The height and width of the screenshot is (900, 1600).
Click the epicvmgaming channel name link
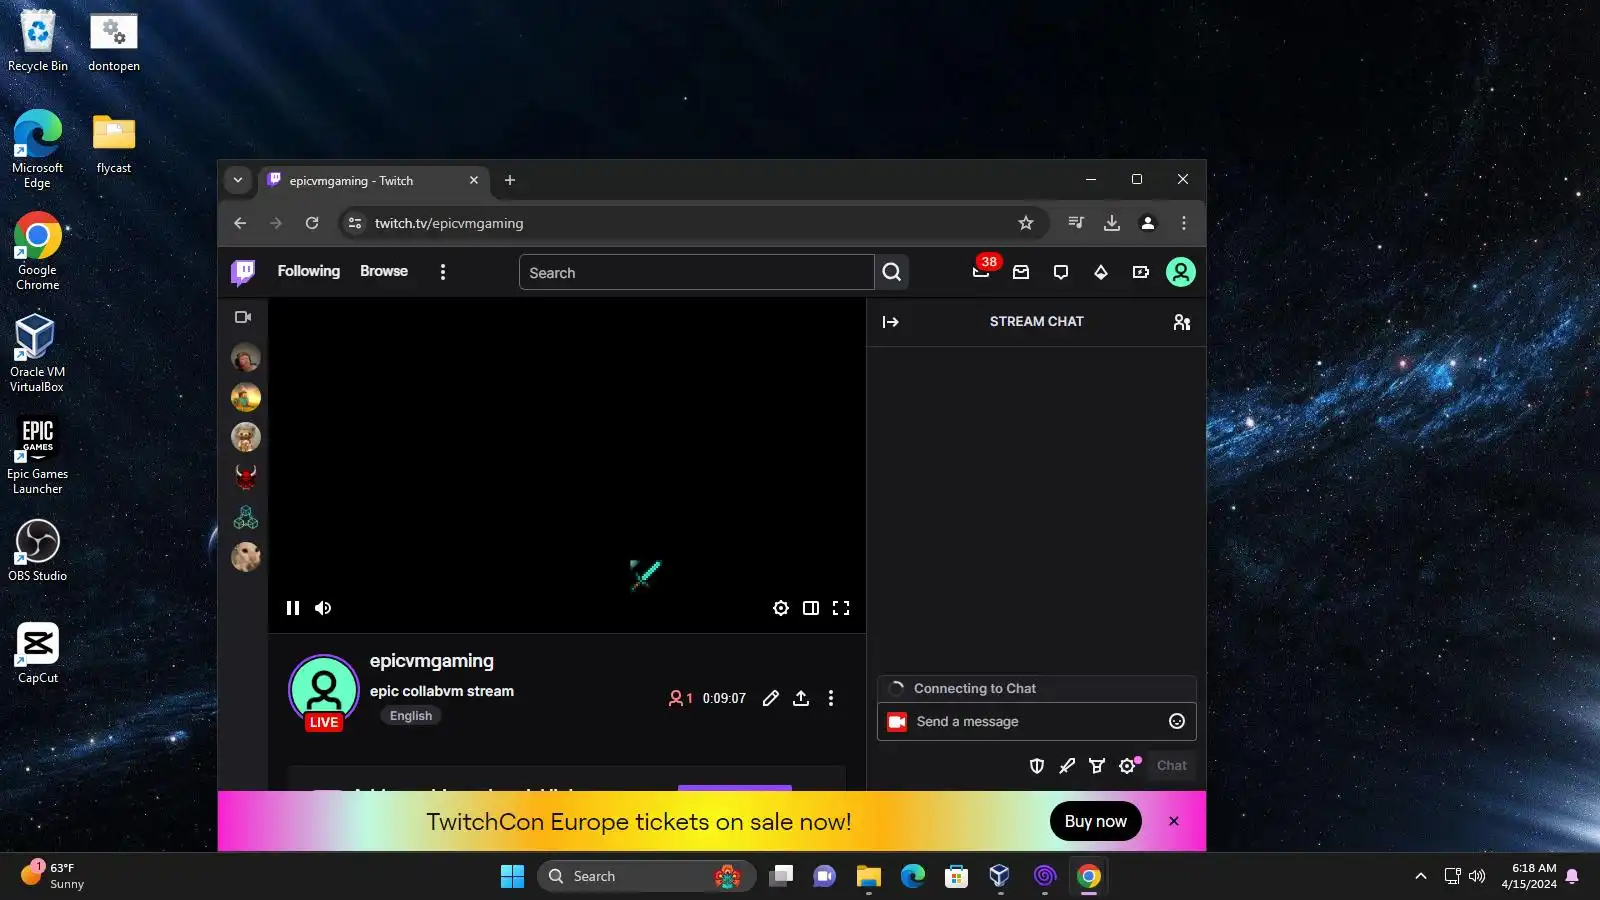pyautogui.click(x=432, y=661)
